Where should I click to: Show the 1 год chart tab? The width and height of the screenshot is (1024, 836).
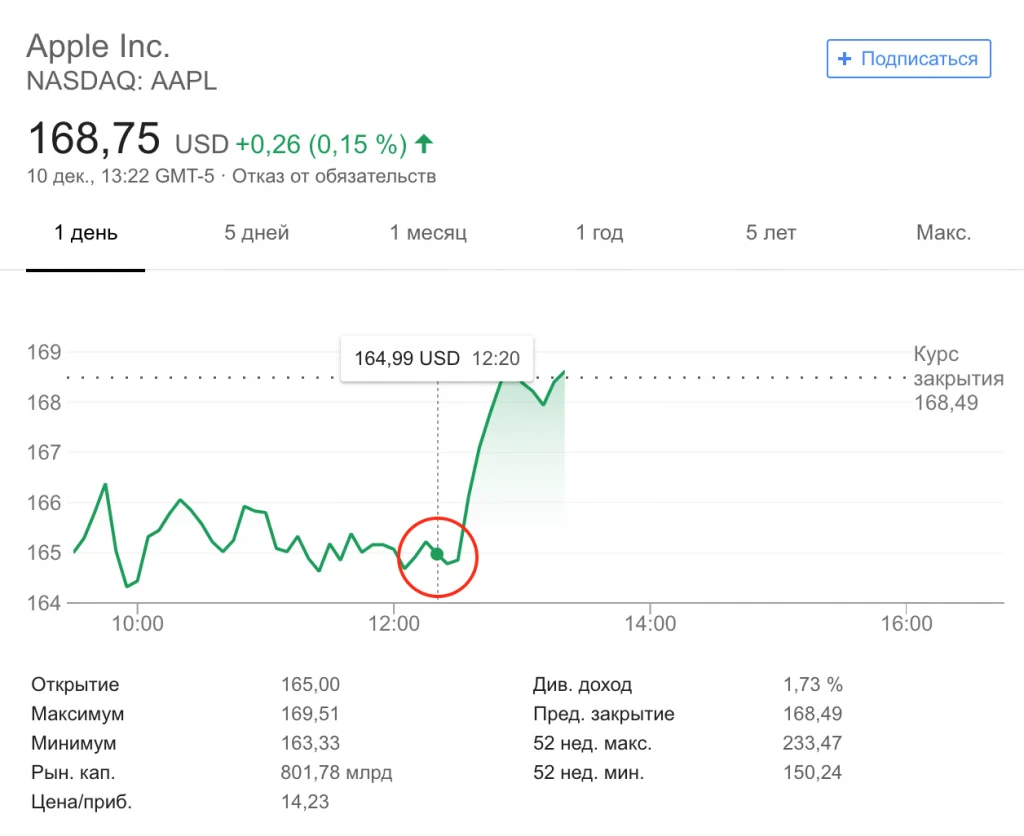(x=600, y=233)
